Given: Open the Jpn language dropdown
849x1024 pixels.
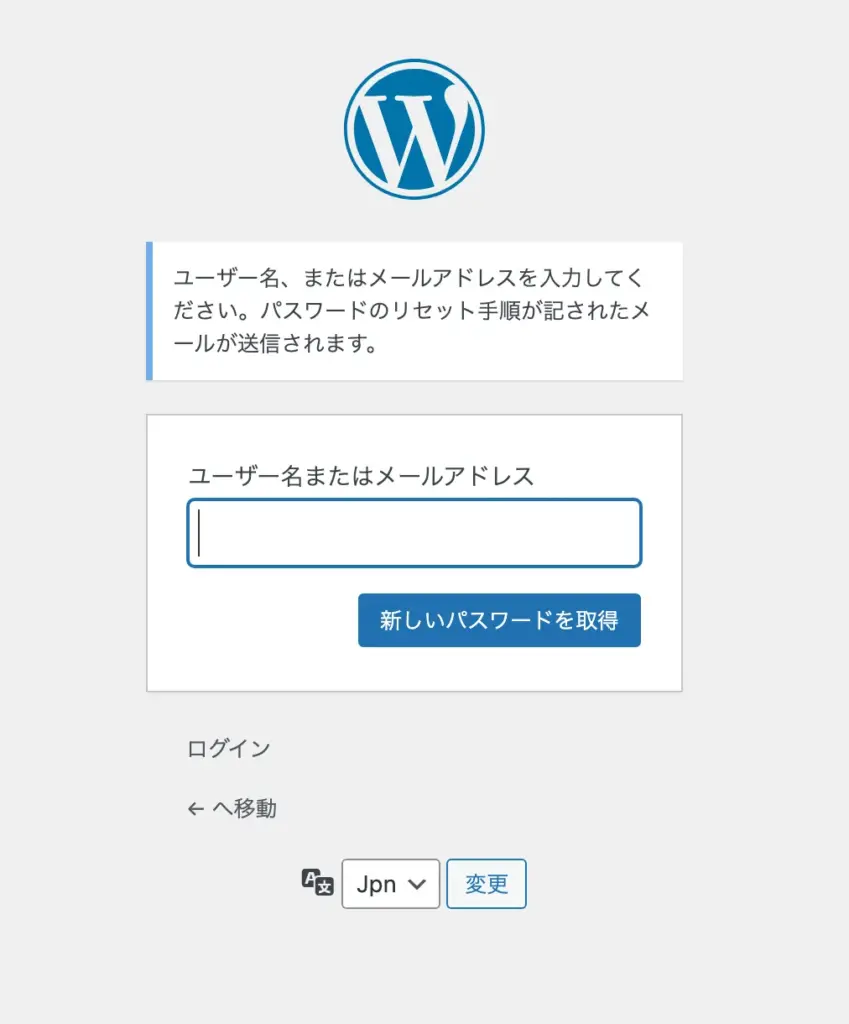Looking at the screenshot, I should pyautogui.click(x=391, y=884).
